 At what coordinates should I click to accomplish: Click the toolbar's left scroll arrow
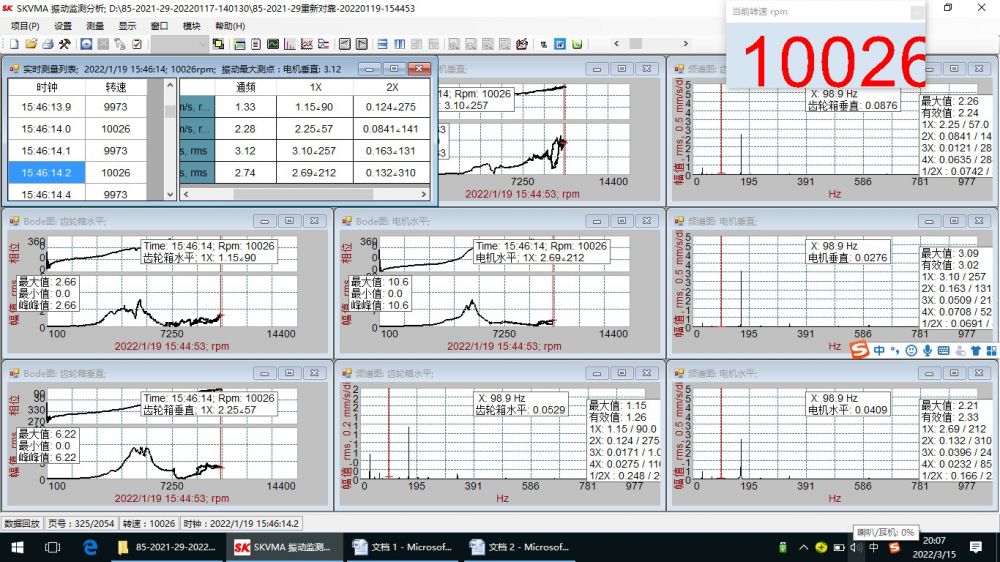[616, 43]
